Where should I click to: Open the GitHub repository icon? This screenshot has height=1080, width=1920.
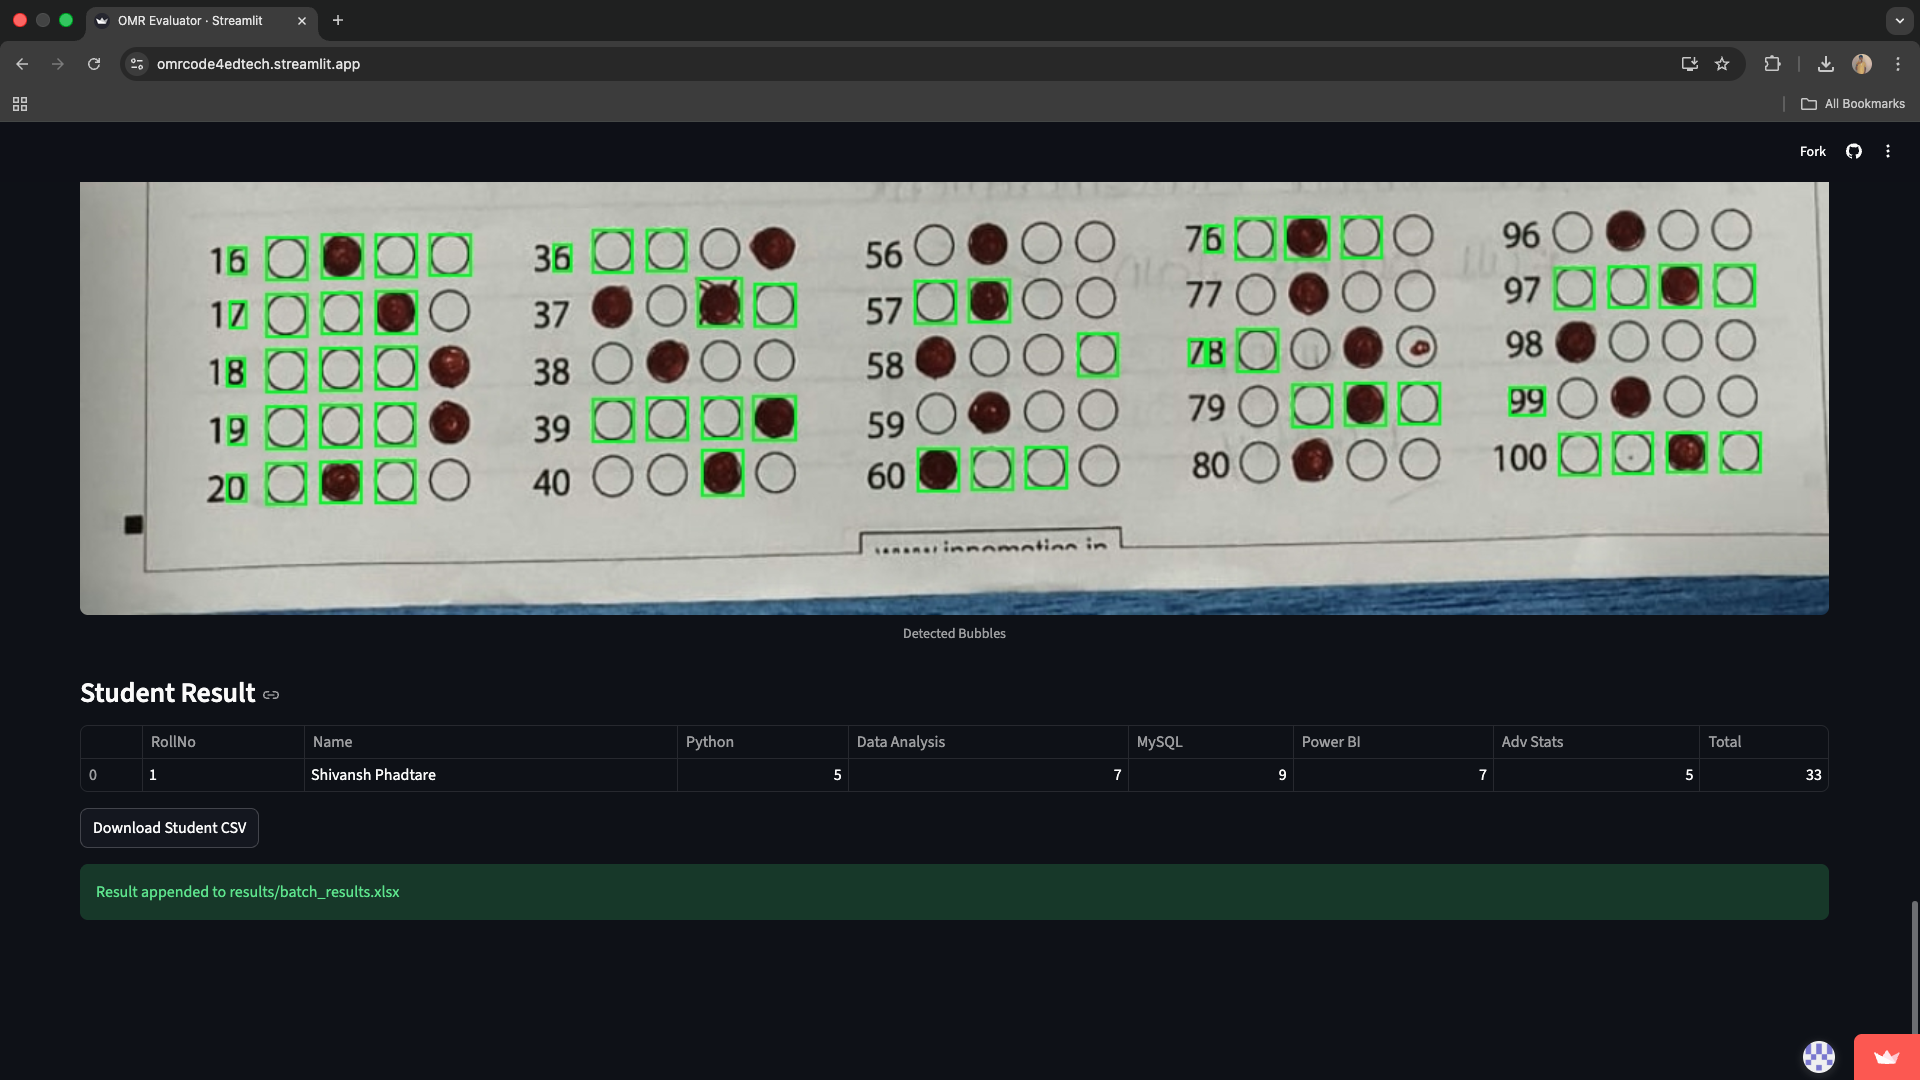[x=1853, y=151]
